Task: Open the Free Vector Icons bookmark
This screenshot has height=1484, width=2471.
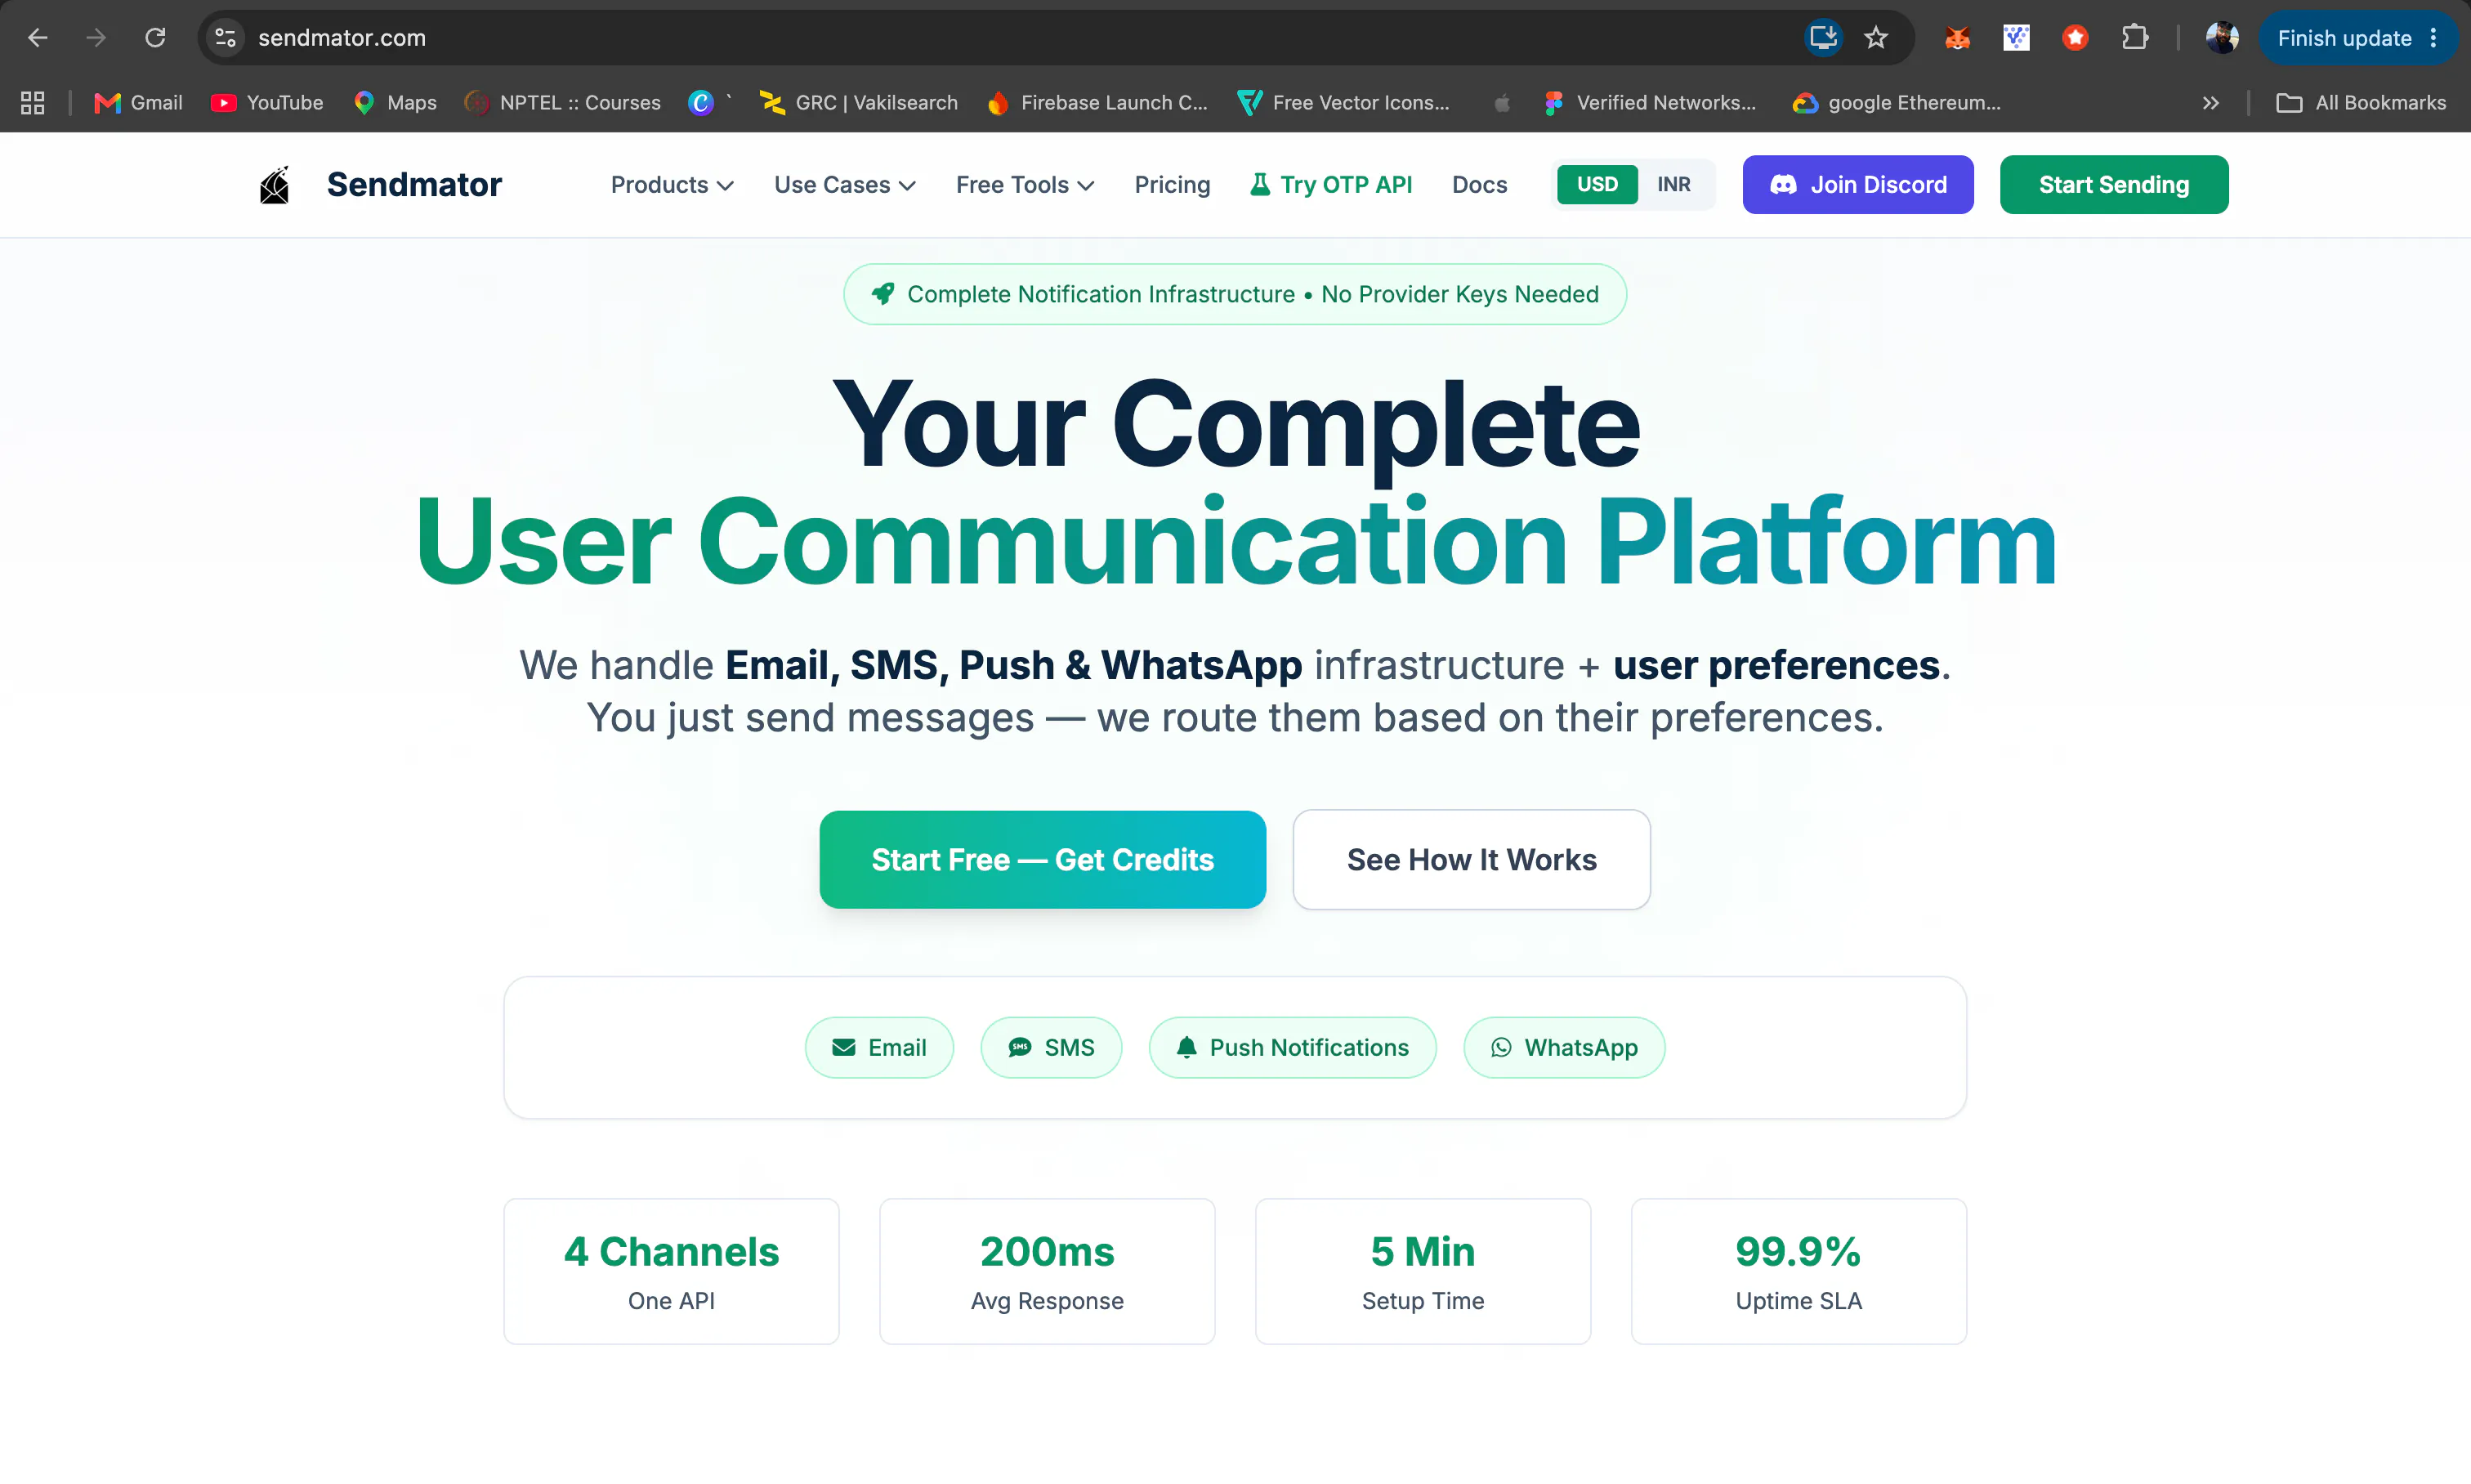Action: point(1343,102)
